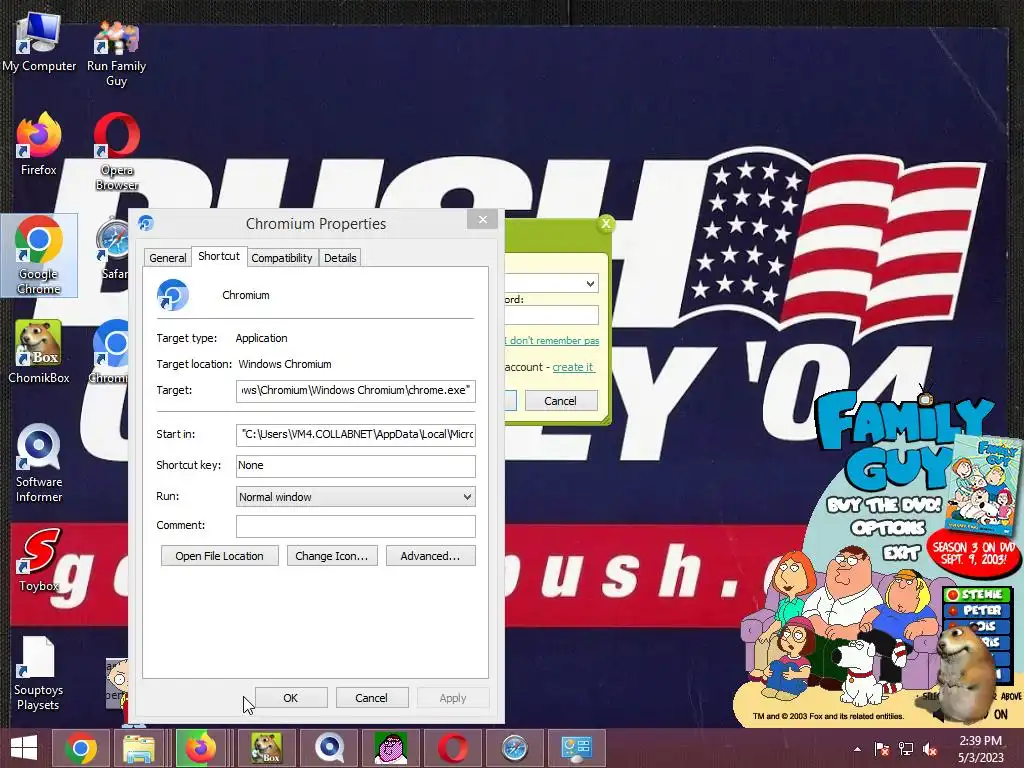Image resolution: width=1024 pixels, height=768 pixels.
Task: Switch to the General tab
Action: [168, 257]
